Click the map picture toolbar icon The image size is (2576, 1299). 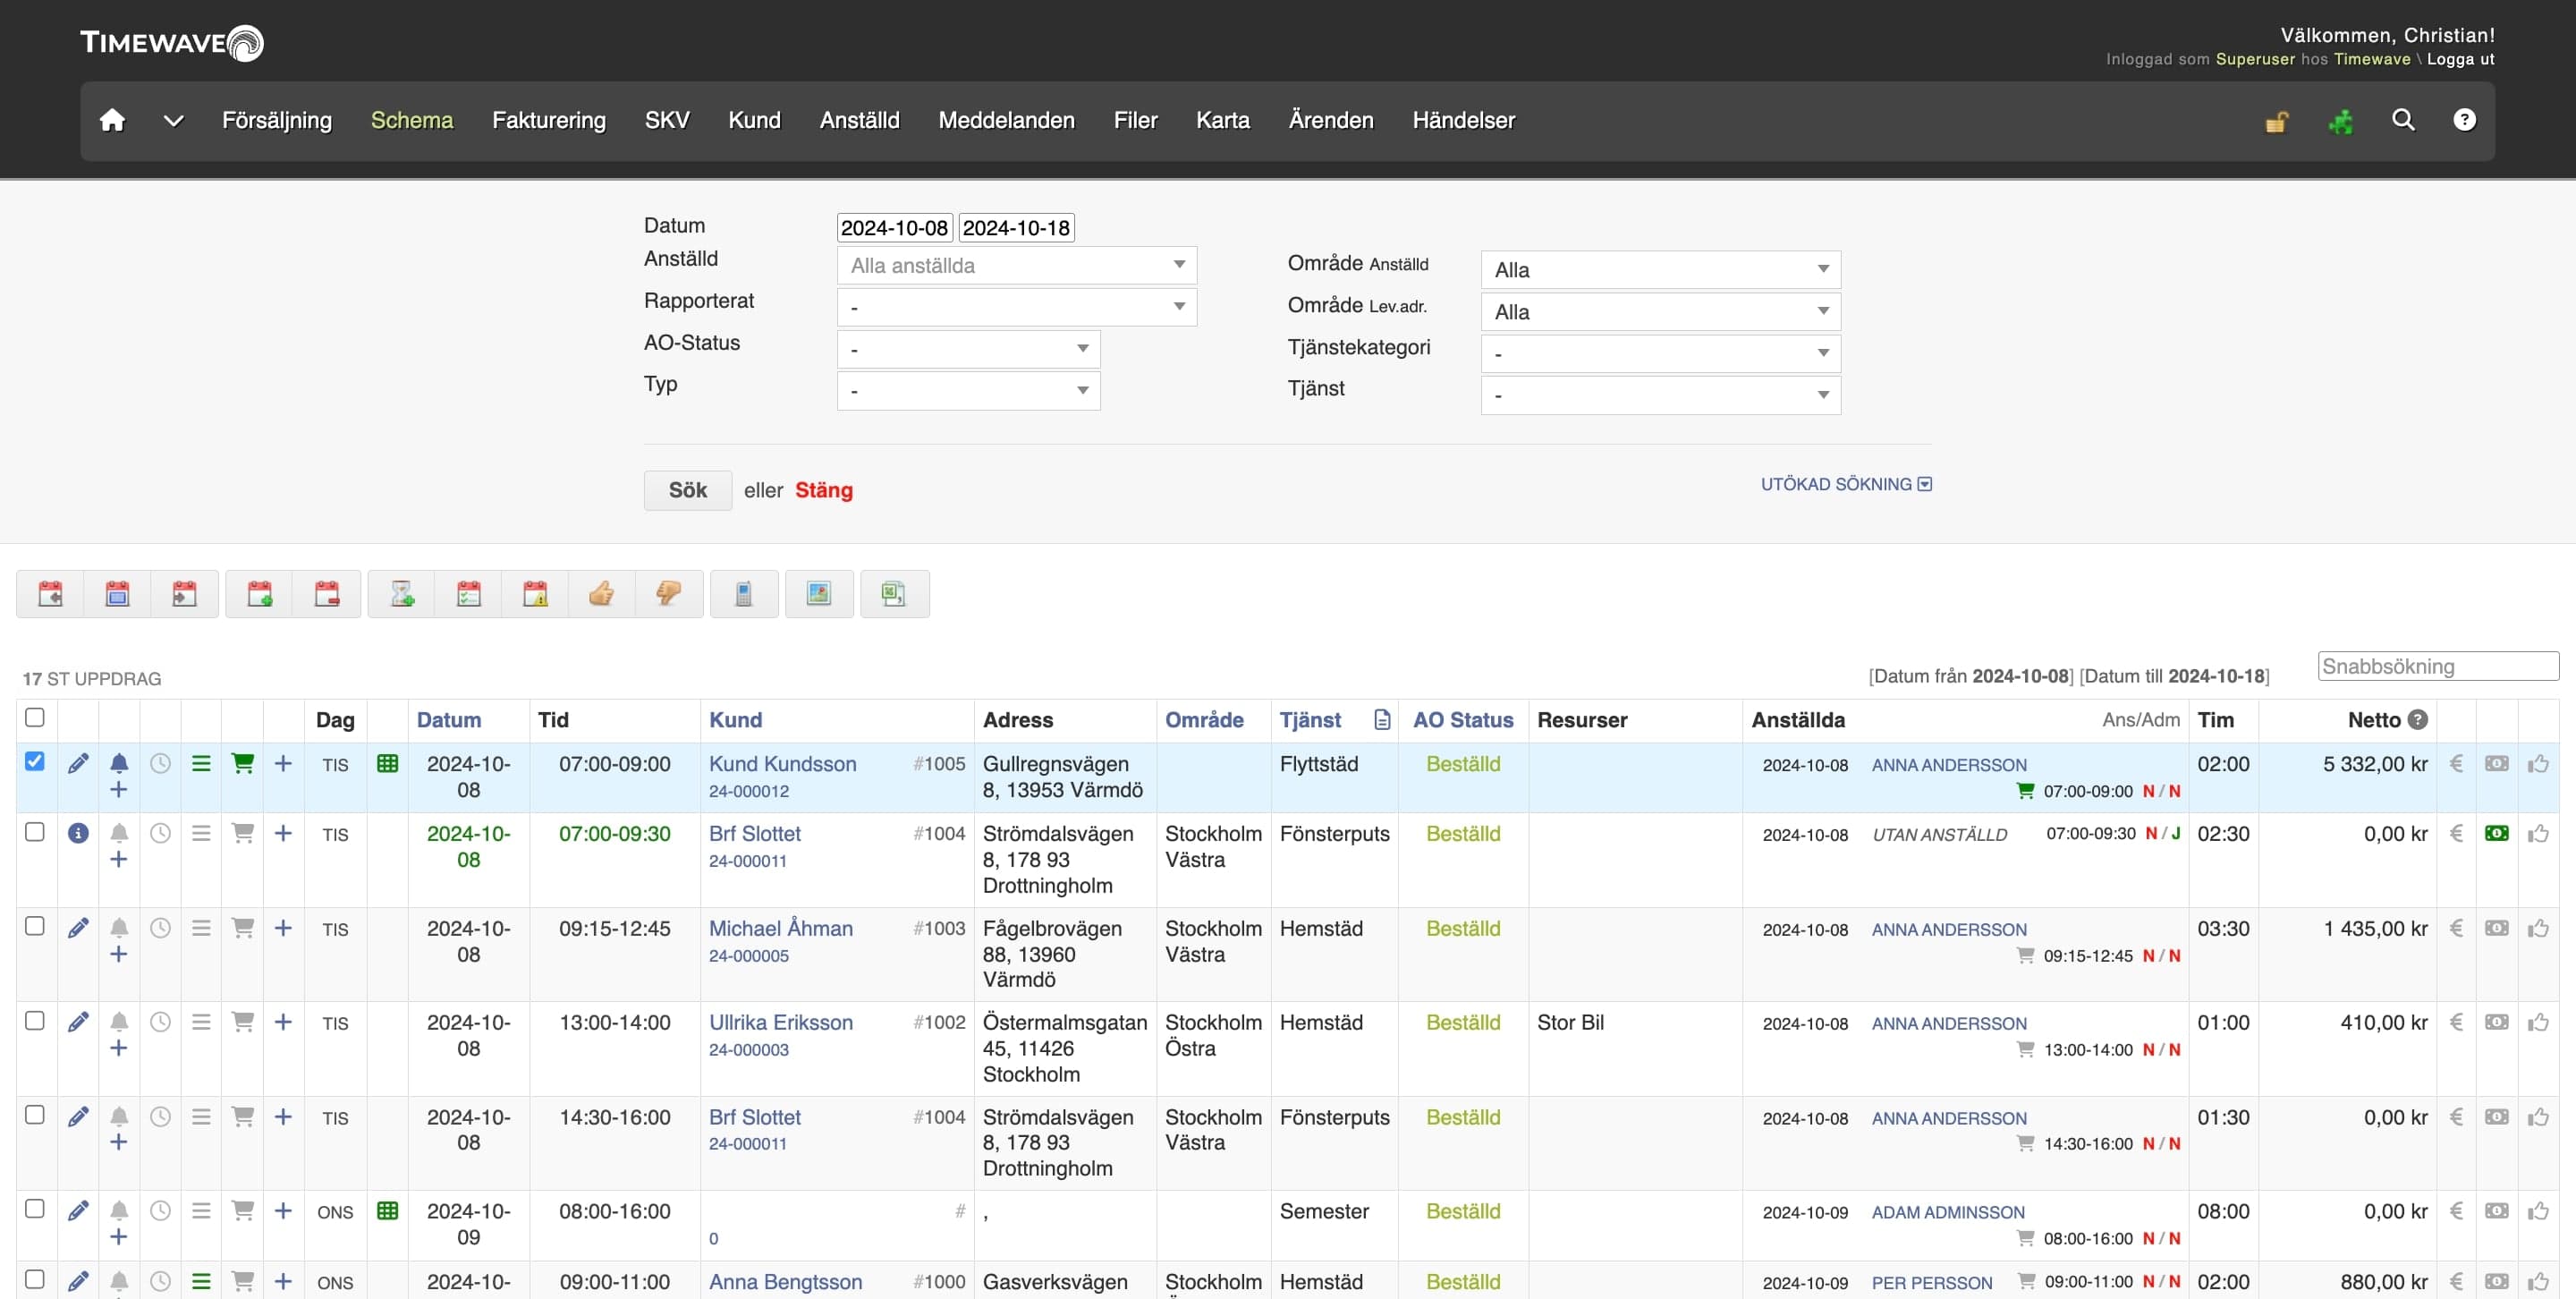point(819,594)
